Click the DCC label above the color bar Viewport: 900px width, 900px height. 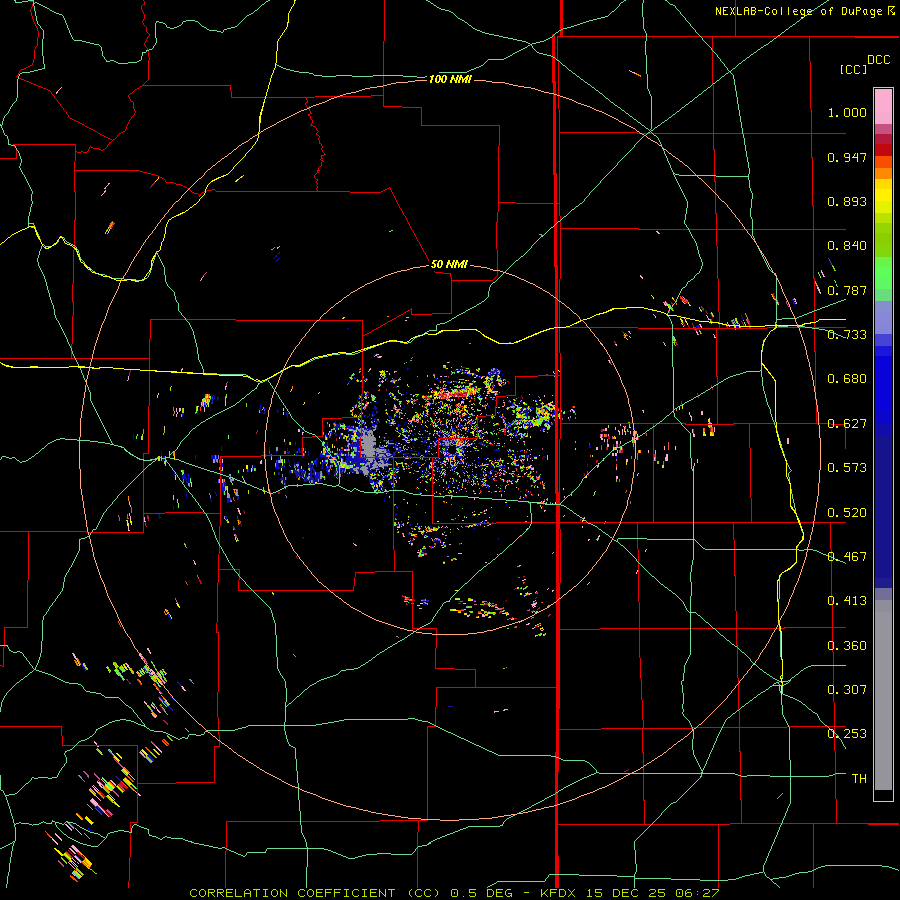pyautogui.click(x=878, y=60)
